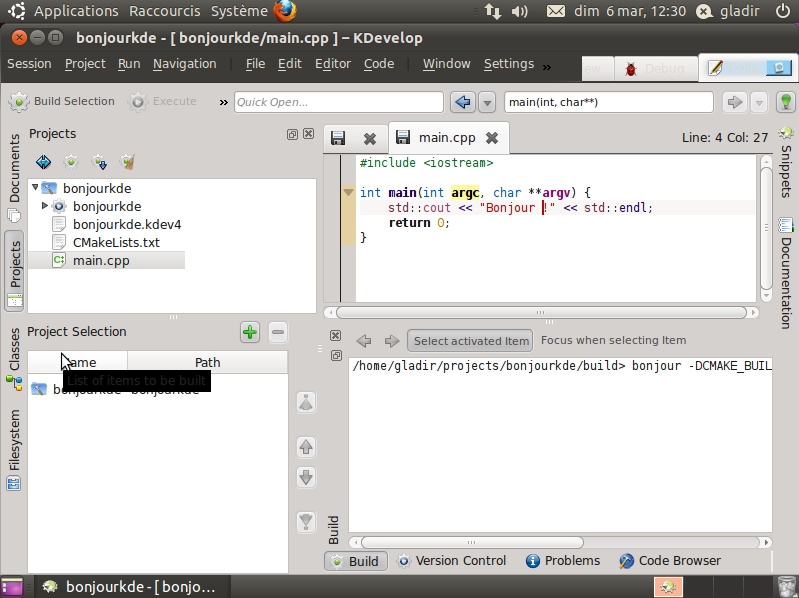The image size is (799, 598).
Task: Click into the Quick Open search field
Action: click(338, 102)
